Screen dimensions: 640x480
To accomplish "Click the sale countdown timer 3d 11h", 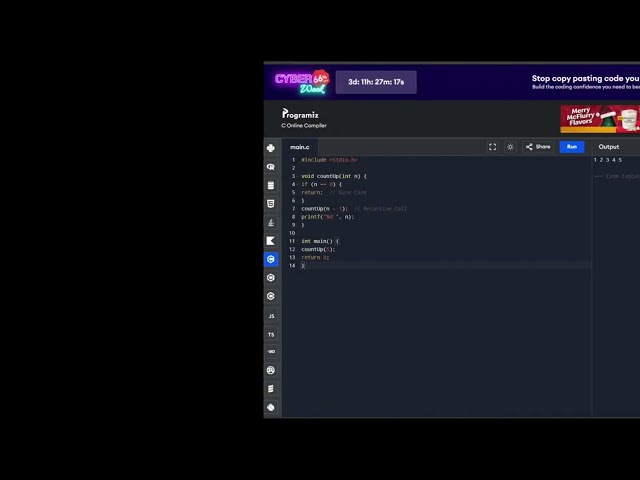I will [376, 82].
